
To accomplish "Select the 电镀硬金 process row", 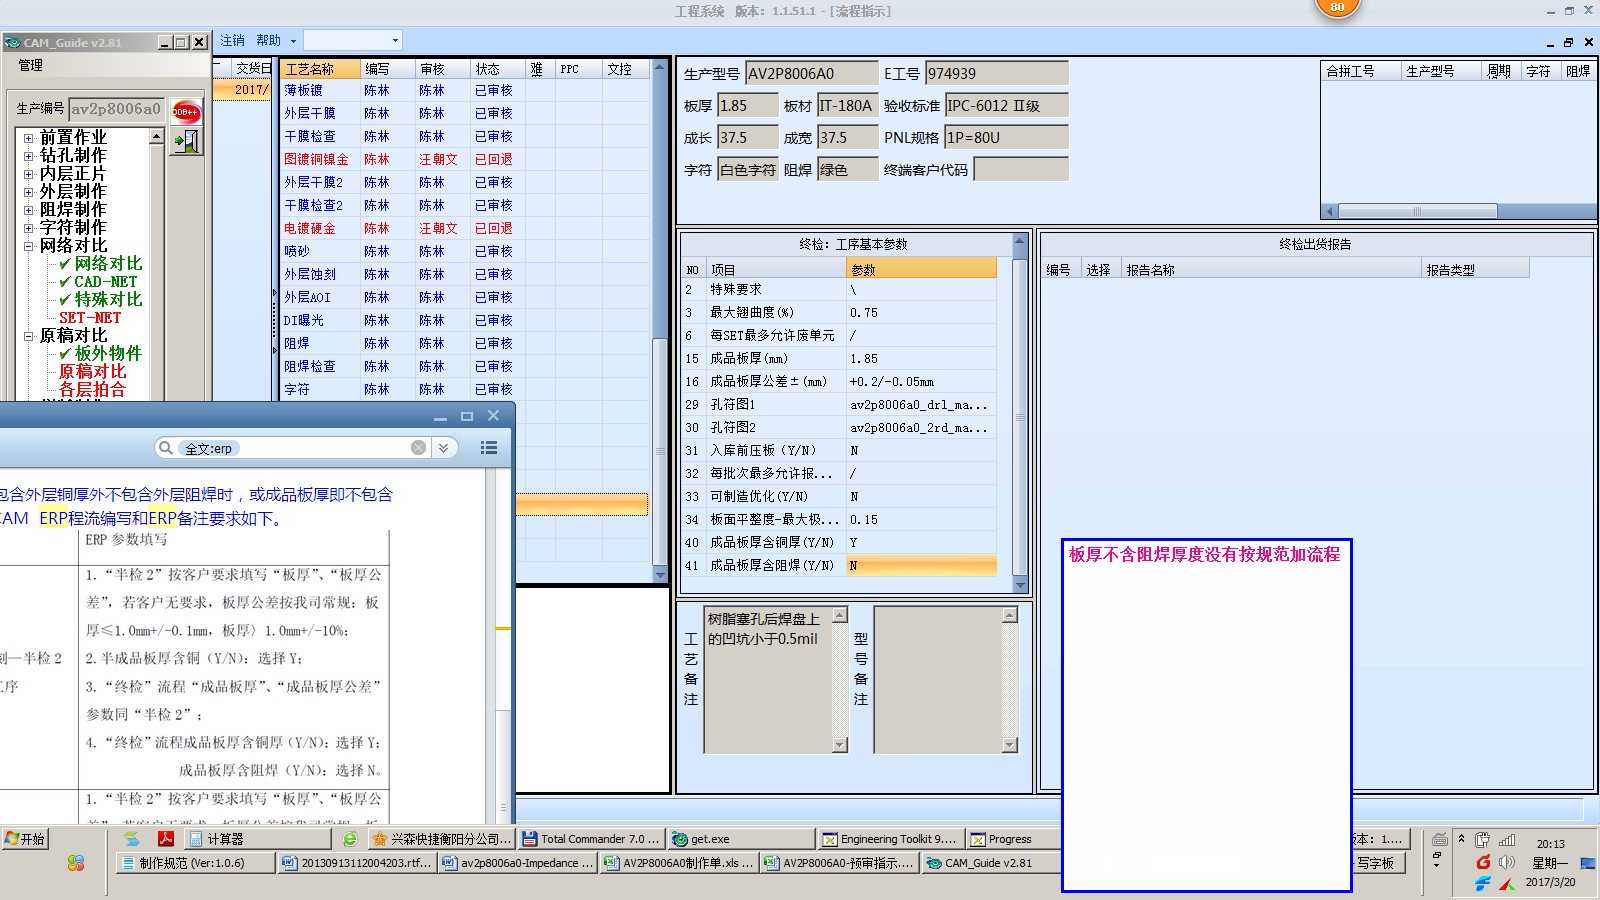I will (x=465, y=228).
